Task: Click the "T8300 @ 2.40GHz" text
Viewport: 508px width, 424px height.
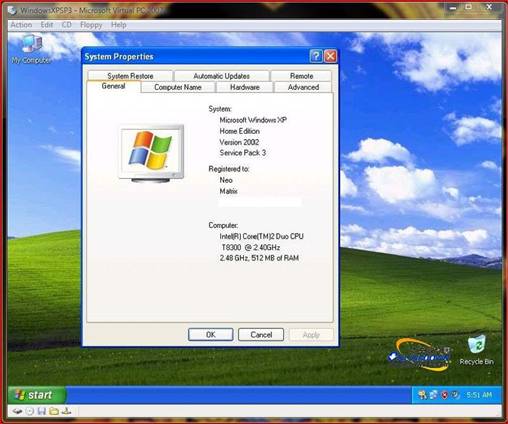Action: [251, 247]
